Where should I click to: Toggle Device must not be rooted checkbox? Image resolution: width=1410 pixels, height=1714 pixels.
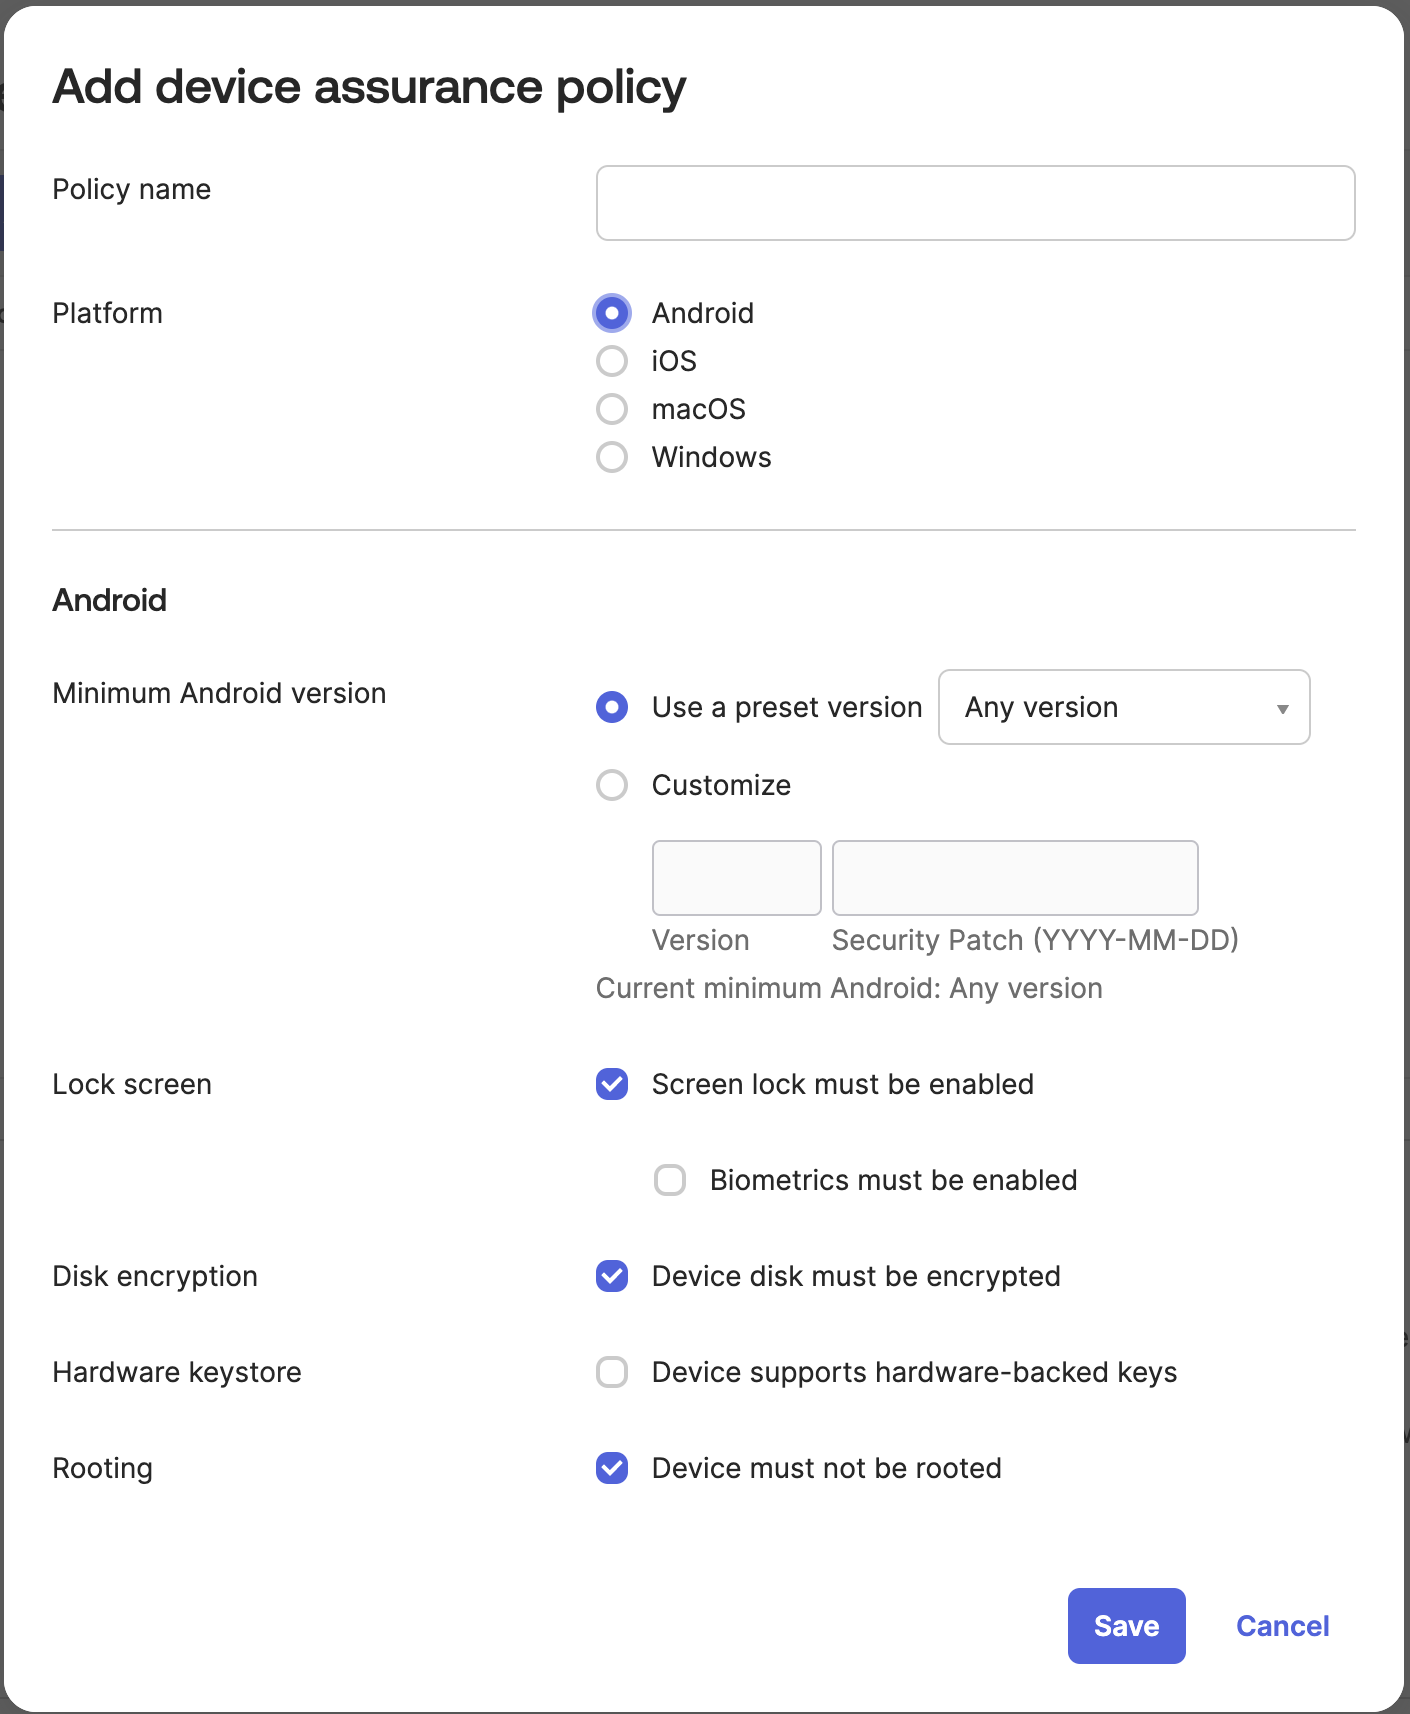tap(612, 1468)
